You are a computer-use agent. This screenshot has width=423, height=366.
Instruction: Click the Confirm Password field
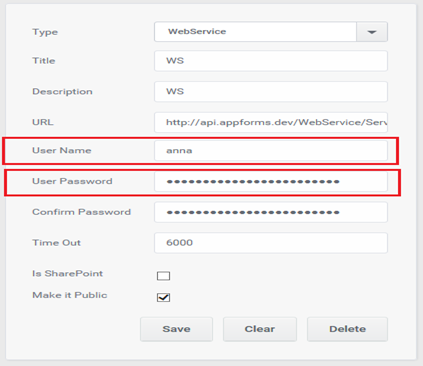(271, 212)
